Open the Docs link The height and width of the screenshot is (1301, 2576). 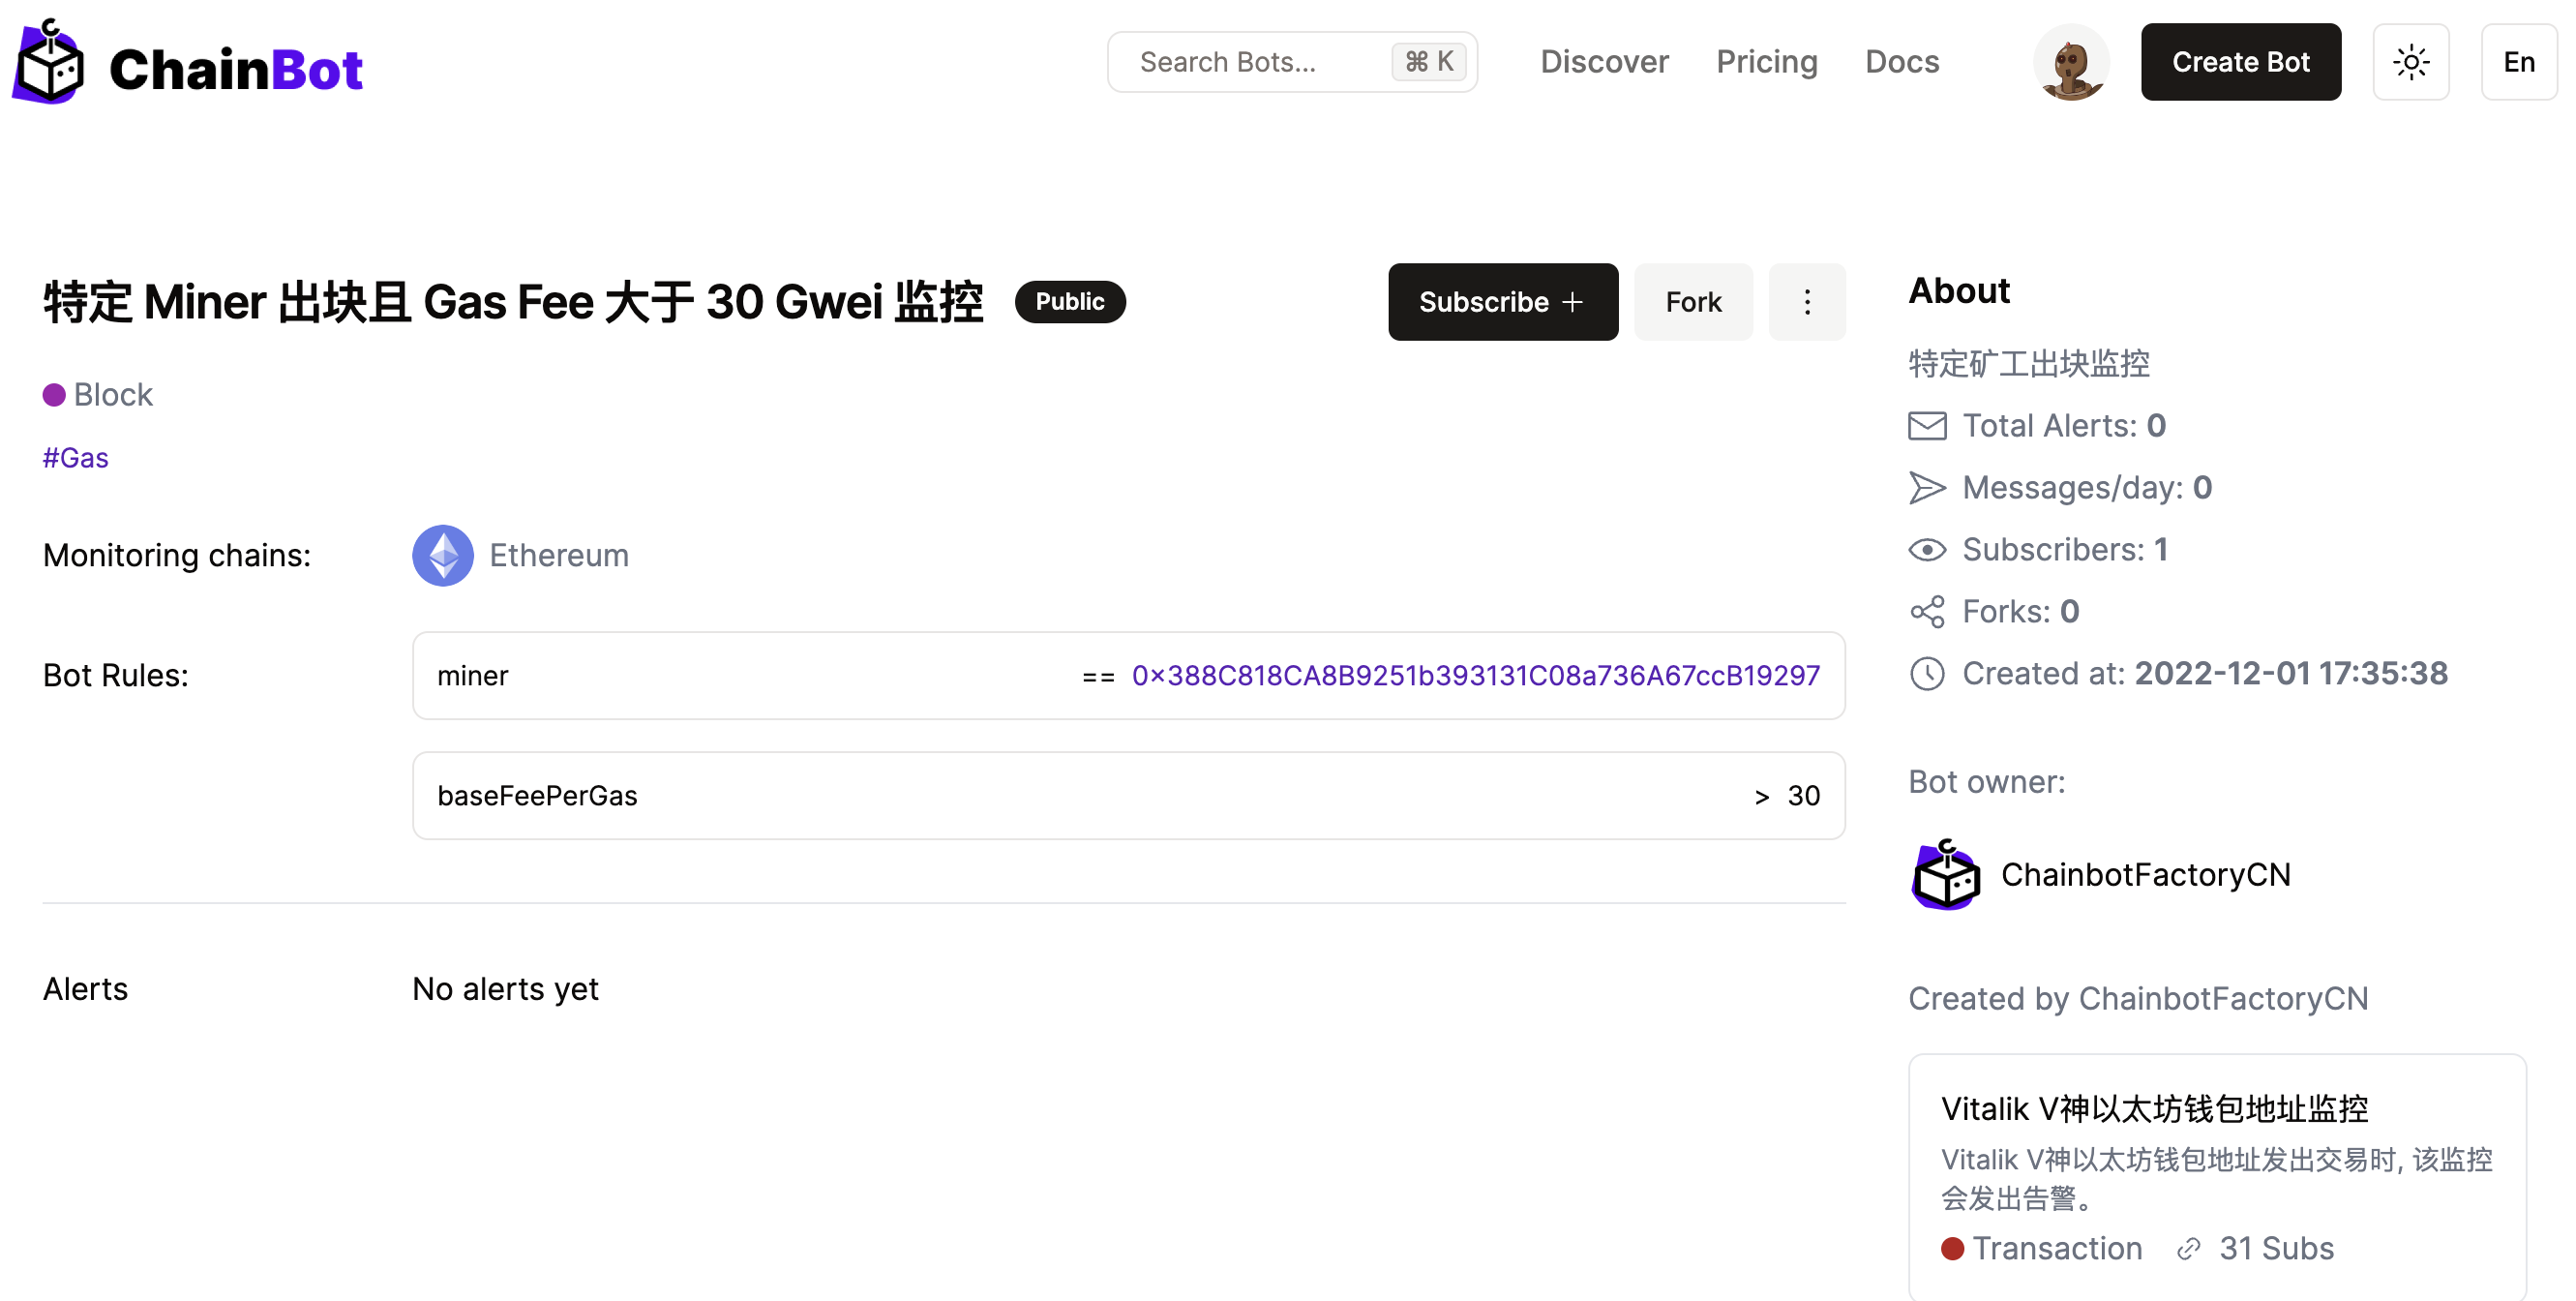click(x=1901, y=62)
